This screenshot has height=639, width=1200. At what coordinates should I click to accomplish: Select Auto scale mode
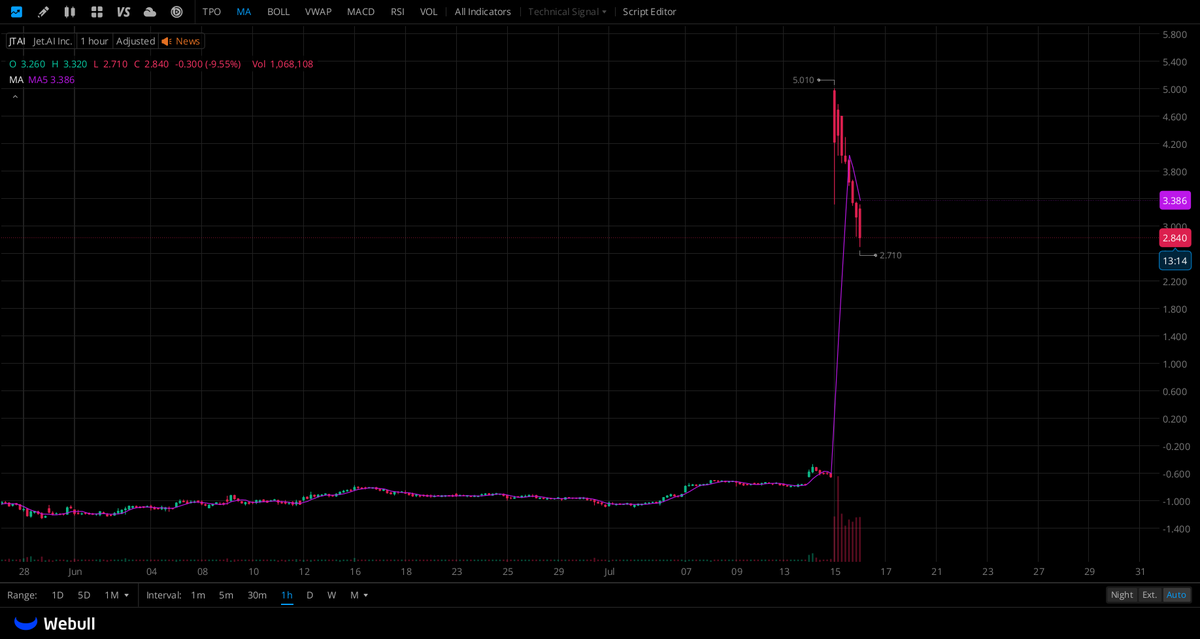pyautogui.click(x=1177, y=595)
